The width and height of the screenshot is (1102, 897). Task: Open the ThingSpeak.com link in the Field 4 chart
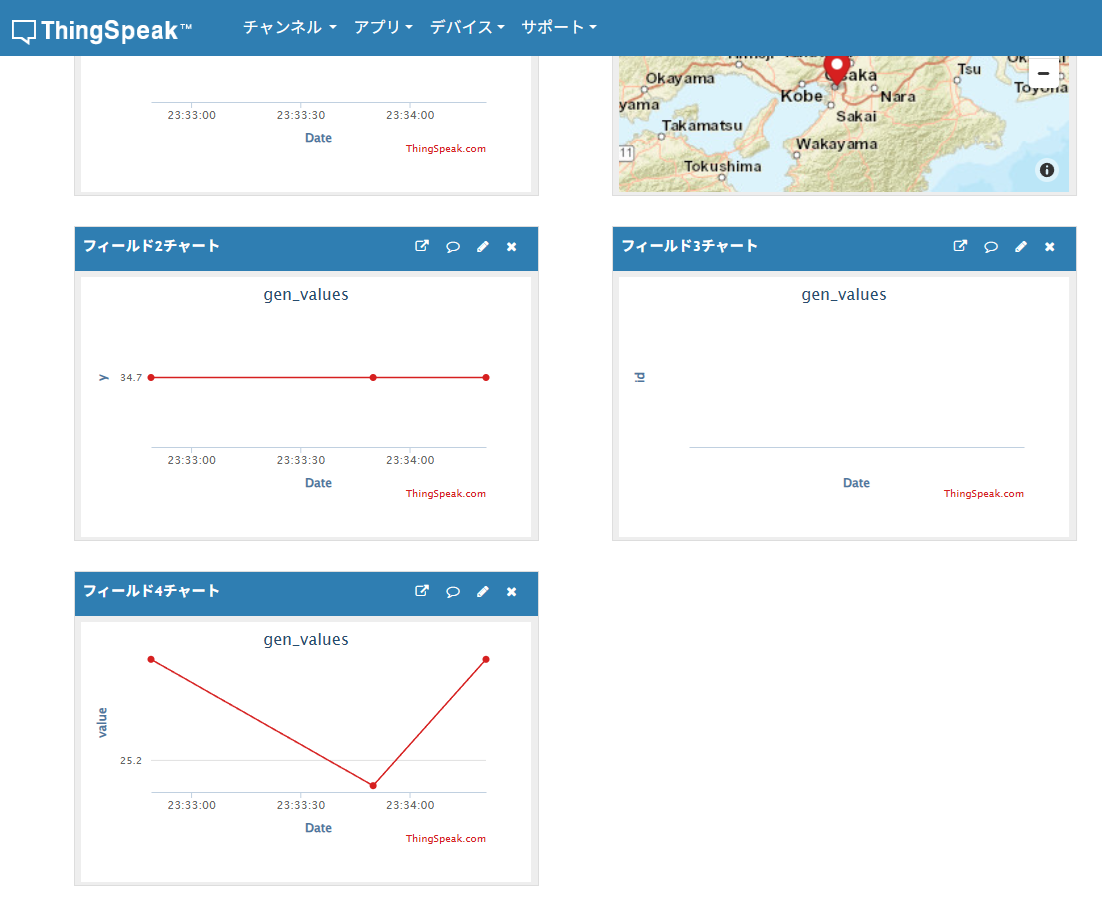[x=446, y=839]
